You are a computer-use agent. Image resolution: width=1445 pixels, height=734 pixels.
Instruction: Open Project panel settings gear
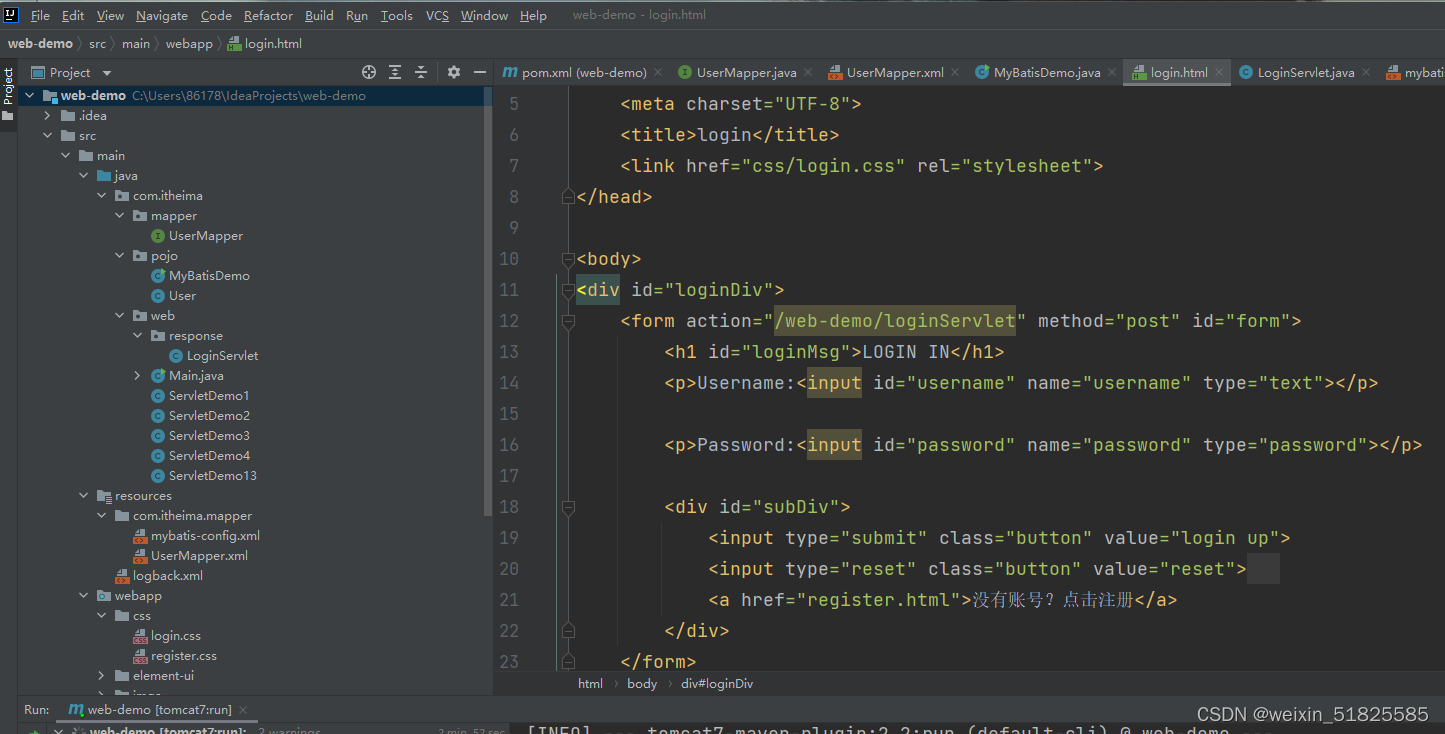pyautogui.click(x=454, y=72)
